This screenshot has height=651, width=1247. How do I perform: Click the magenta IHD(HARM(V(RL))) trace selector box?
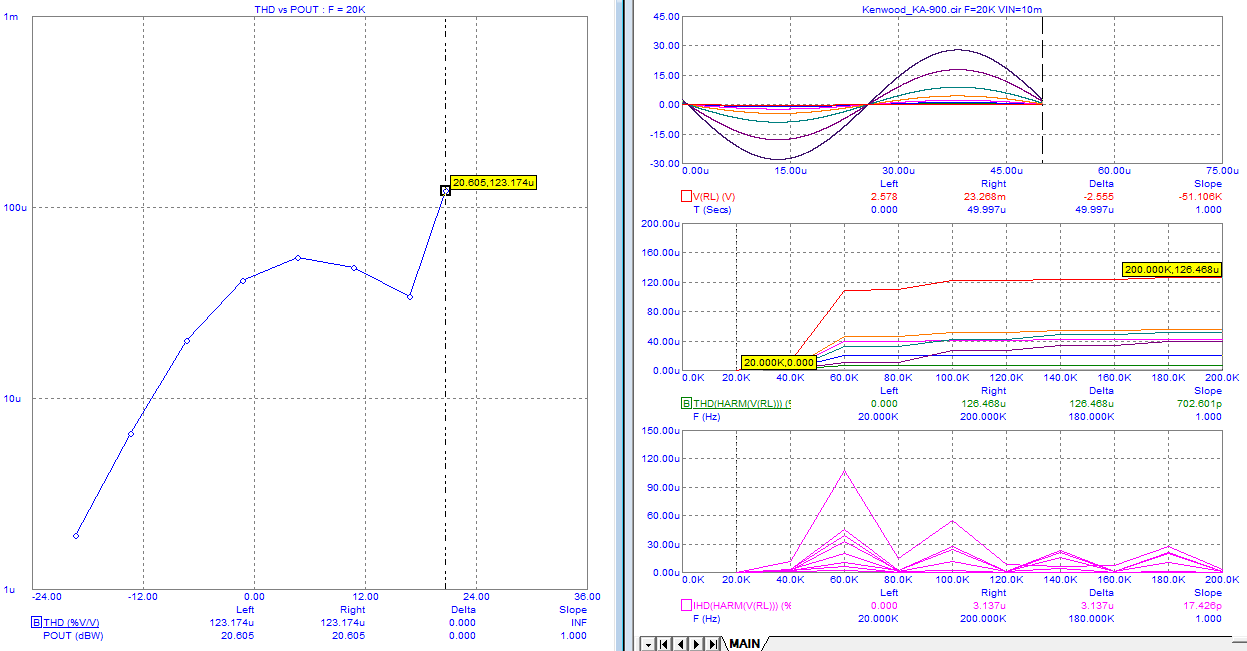686,605
